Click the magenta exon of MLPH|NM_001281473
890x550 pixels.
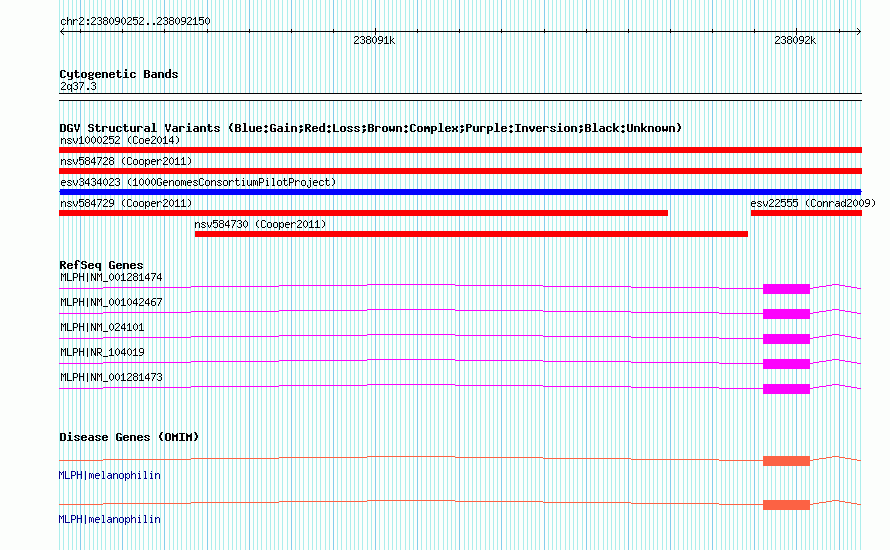click(786, 389)
